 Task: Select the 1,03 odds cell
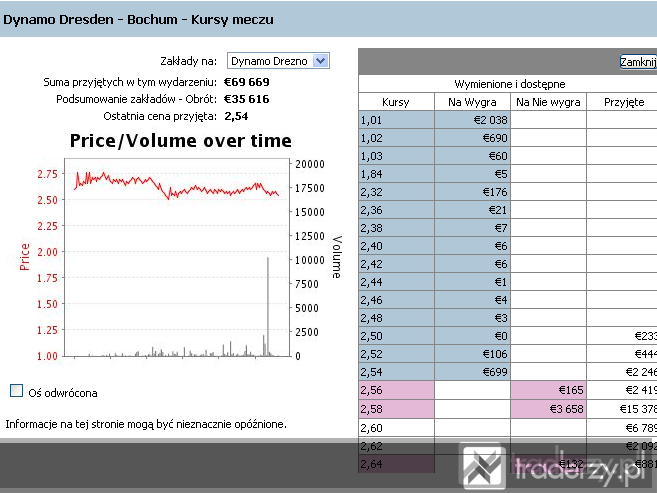point(396,156)
